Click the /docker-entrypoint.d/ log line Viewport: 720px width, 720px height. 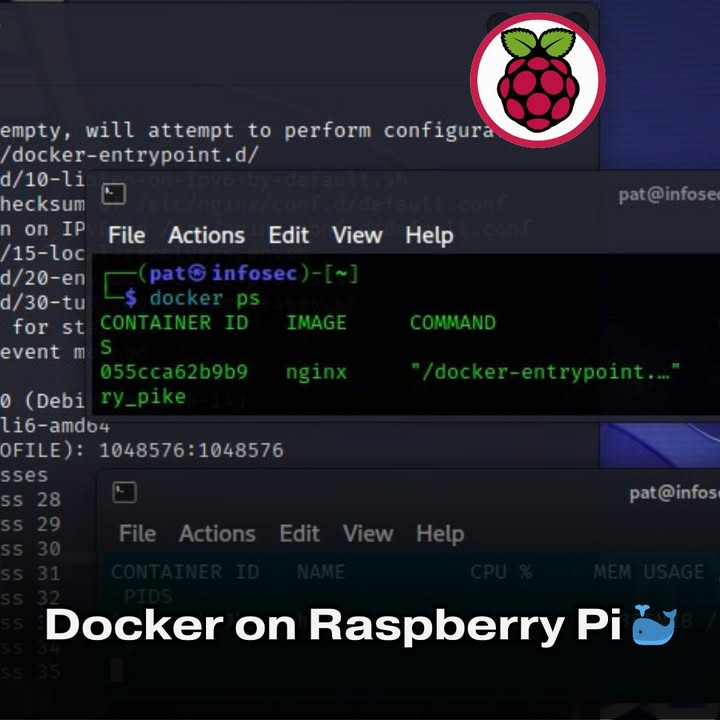click(x=130, y=155)
